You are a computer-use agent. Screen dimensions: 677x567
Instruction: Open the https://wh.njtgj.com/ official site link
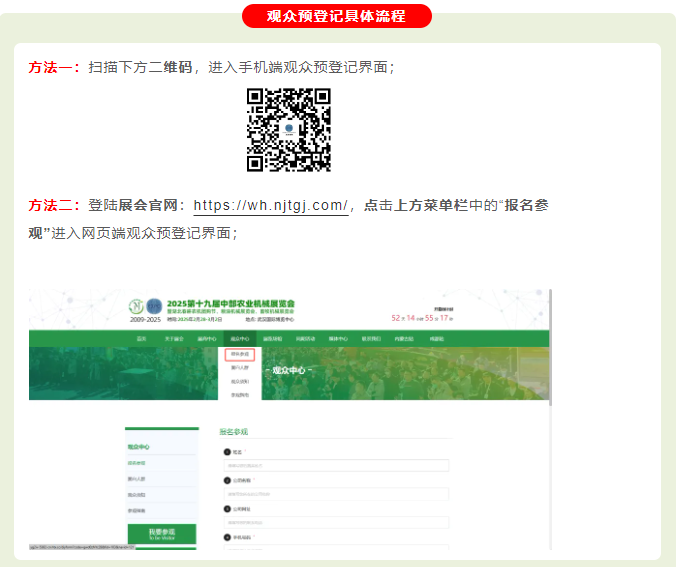coord(271,206)
